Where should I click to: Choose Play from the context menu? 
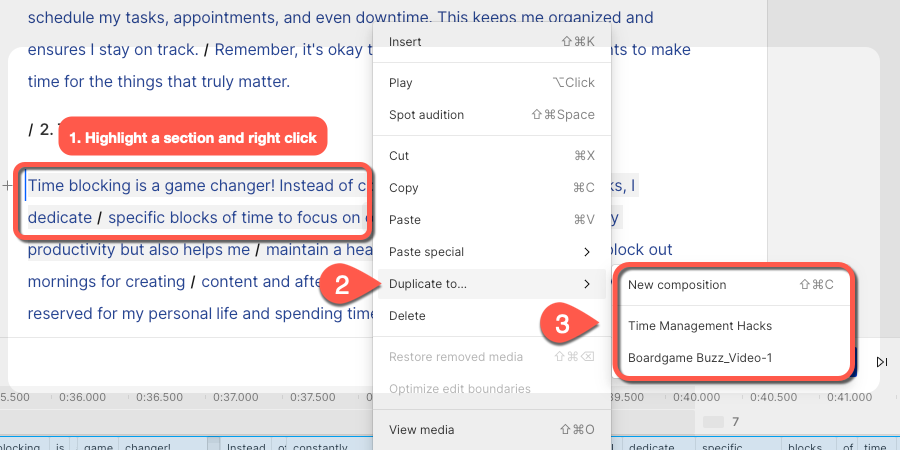[x=491, y=83]
